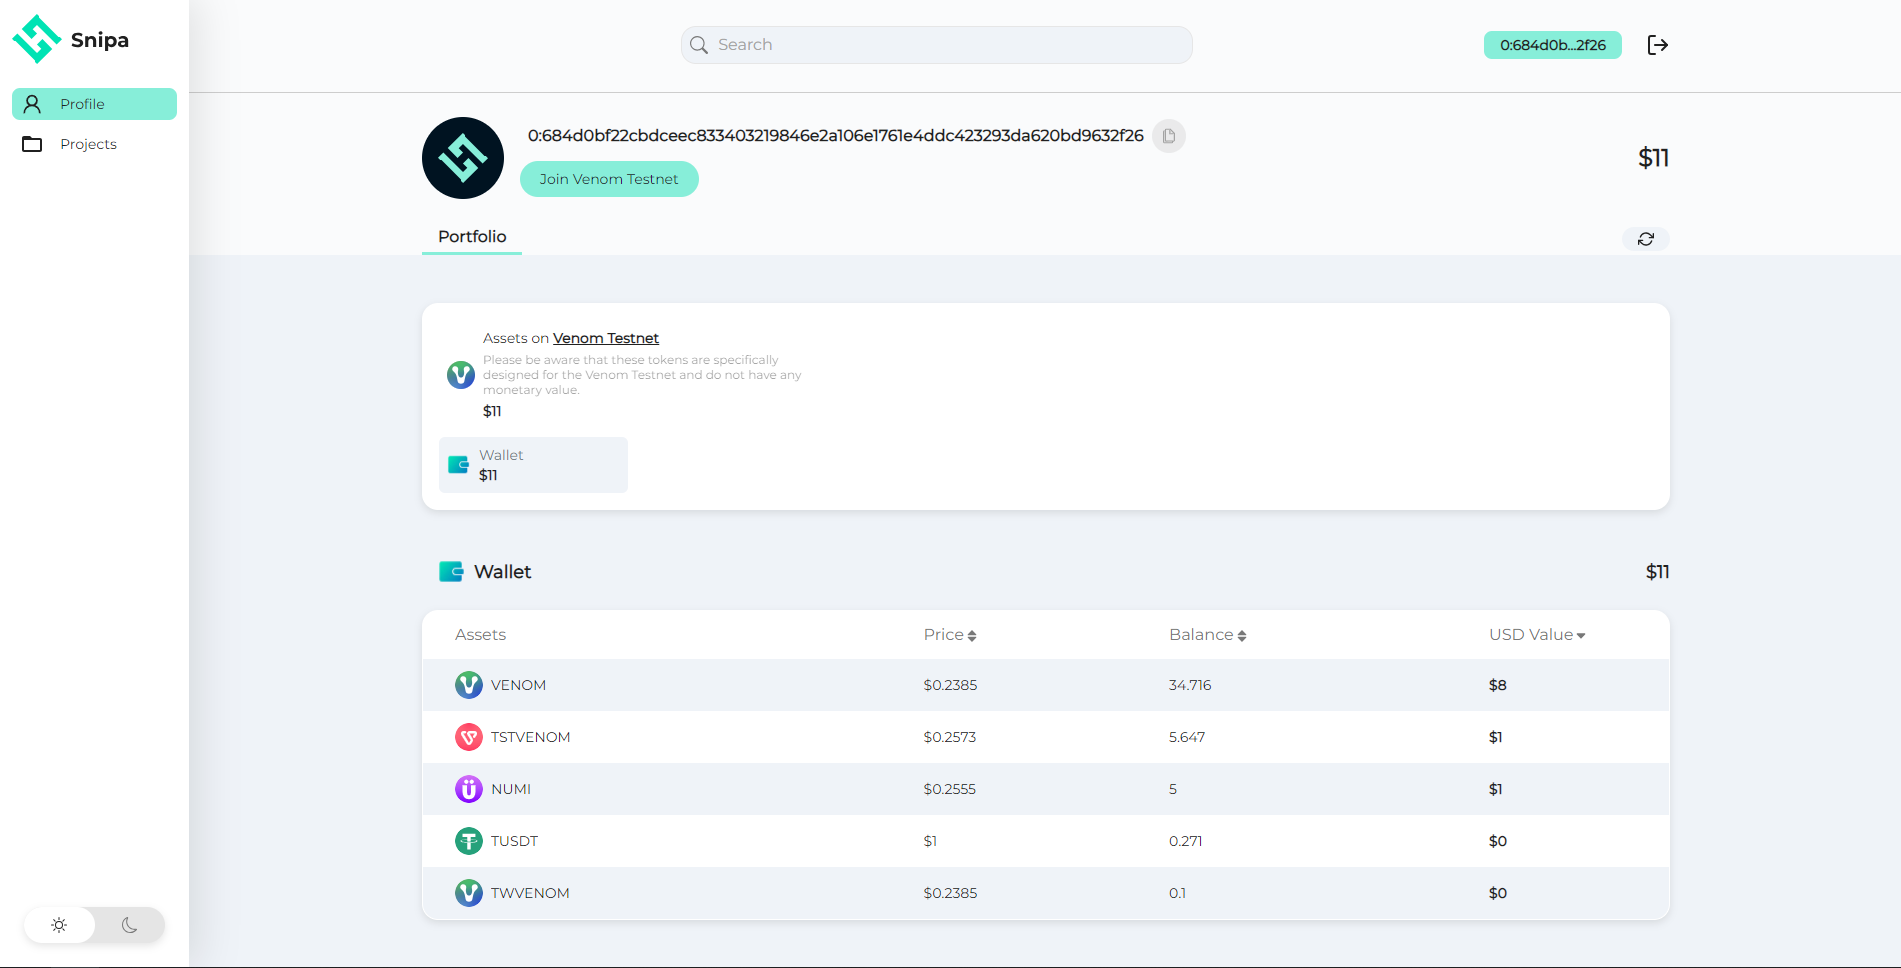The image size is (1901, 968).
Task: Click the TWVENOM token icon
Action: pos(469,893)
